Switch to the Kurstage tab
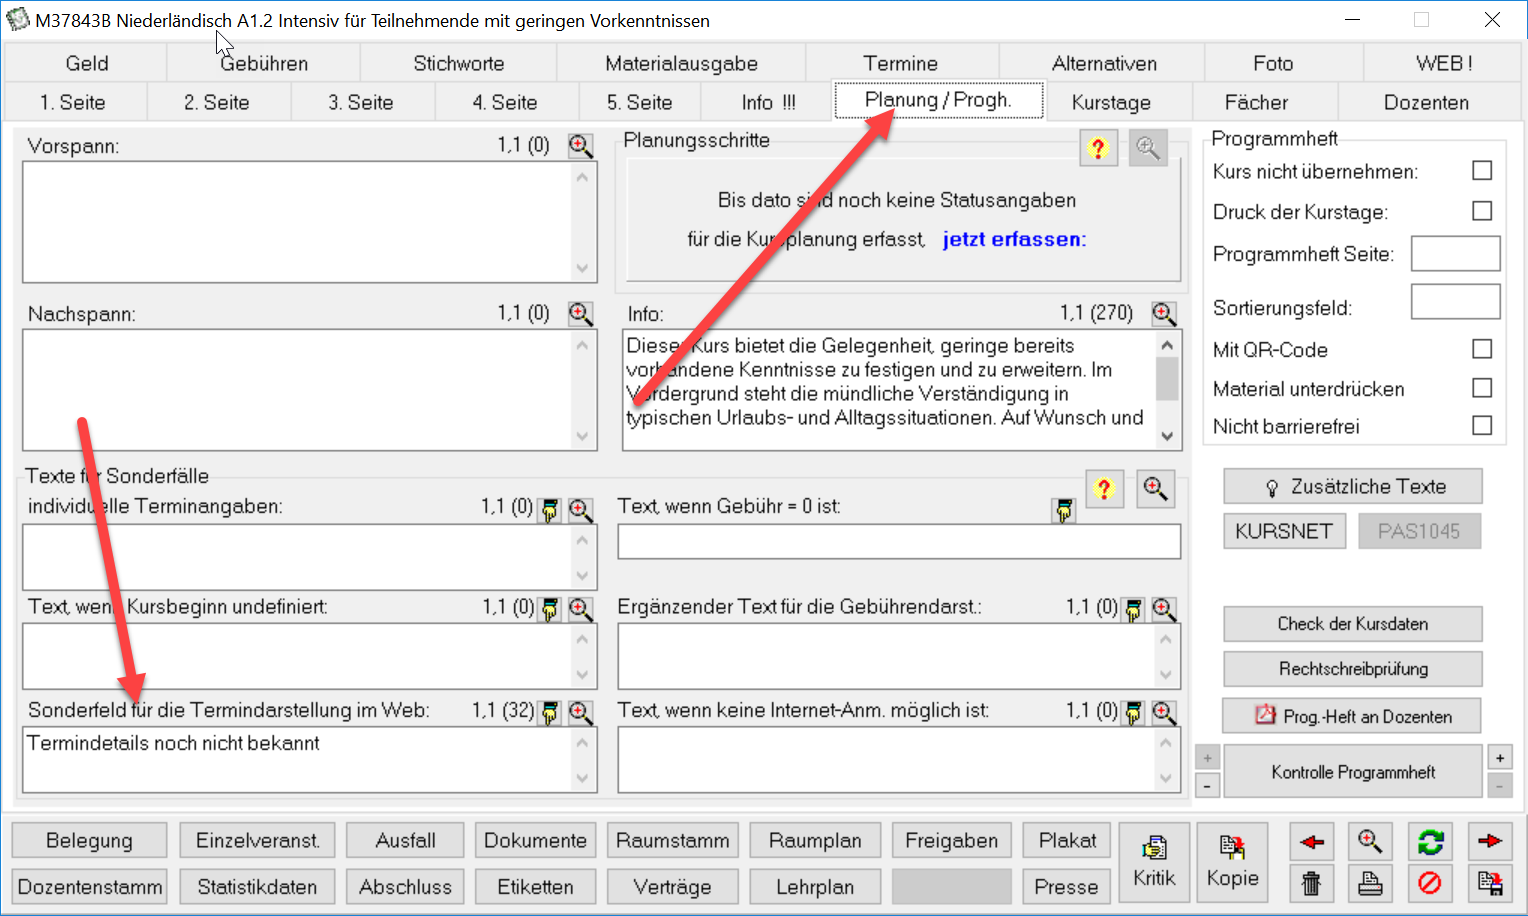This screenshot has width=1528, height=916. (1110, 103)
